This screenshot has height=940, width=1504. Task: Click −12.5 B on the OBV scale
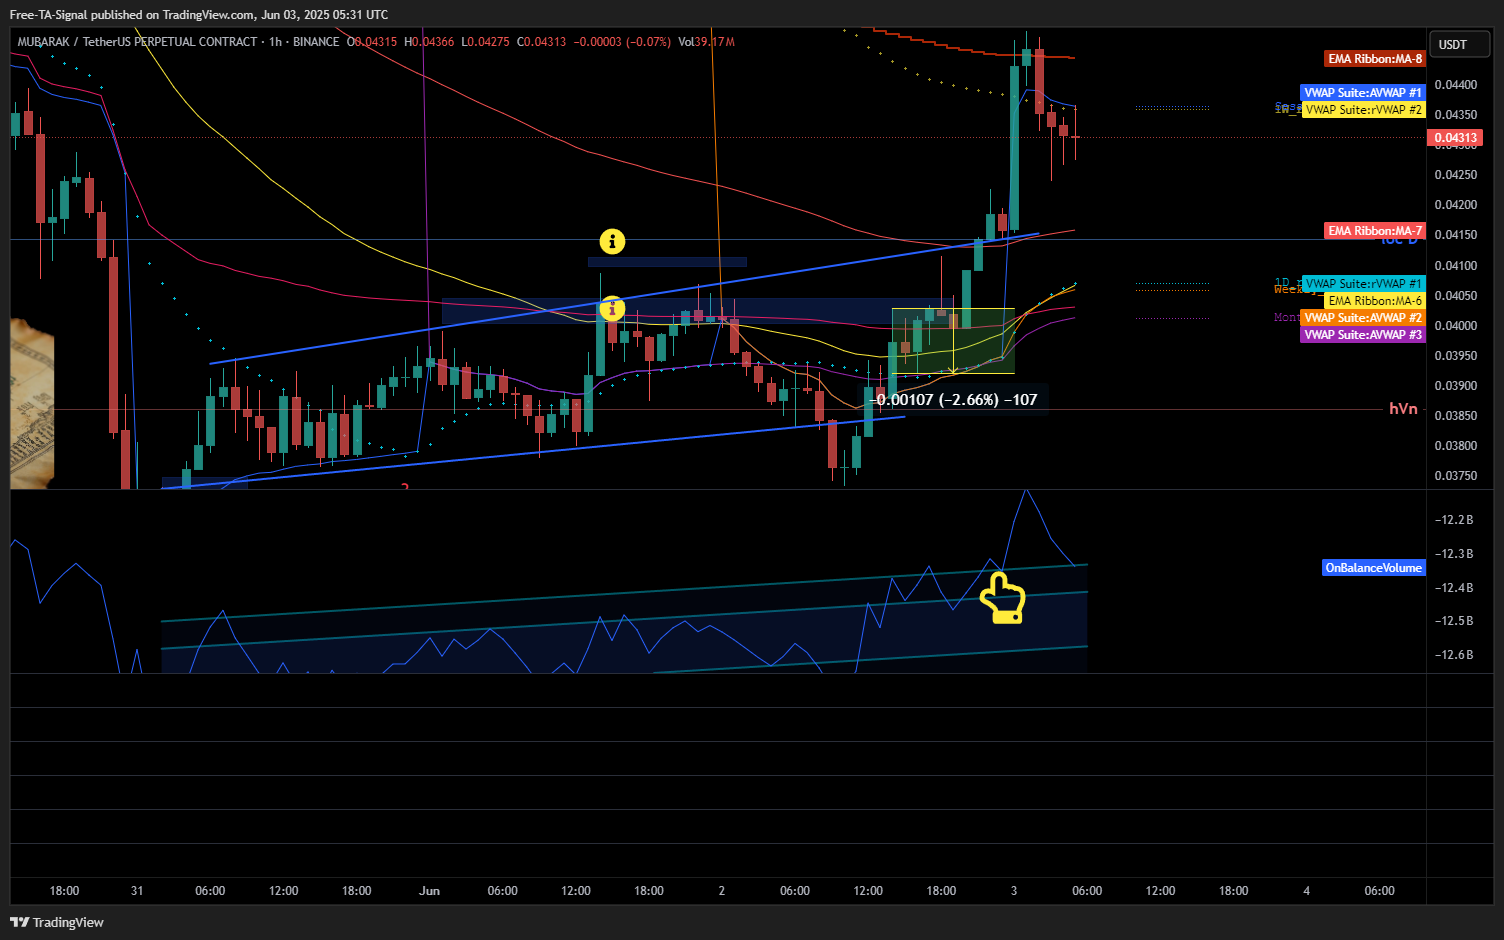[1454, 621]
